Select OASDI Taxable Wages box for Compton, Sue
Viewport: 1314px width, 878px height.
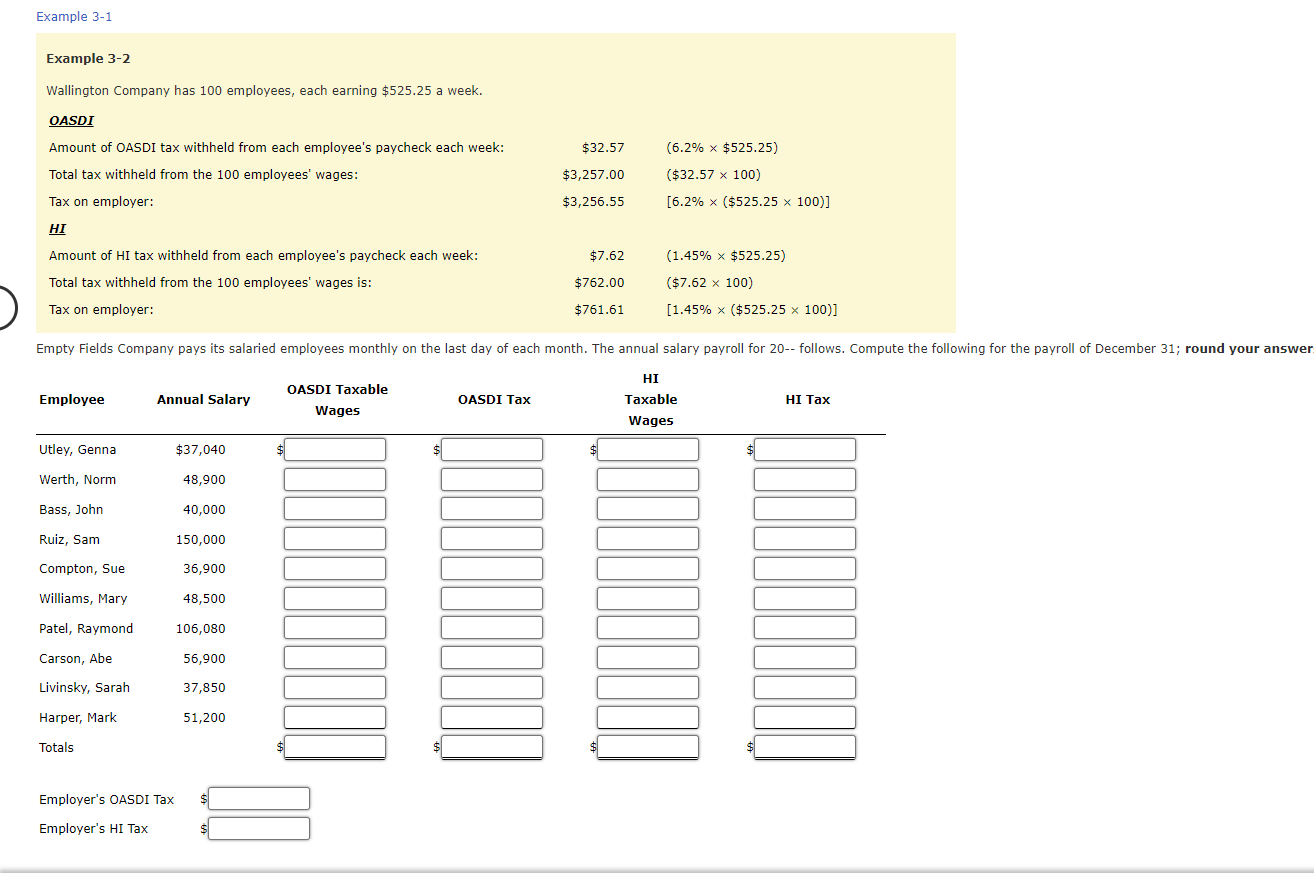tap(335, 569)
